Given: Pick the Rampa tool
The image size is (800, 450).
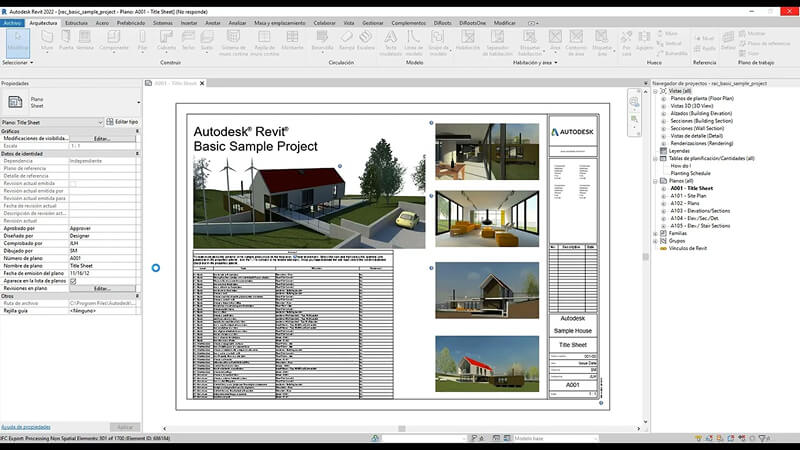Looking at the screenshot, I should point(346,41).
